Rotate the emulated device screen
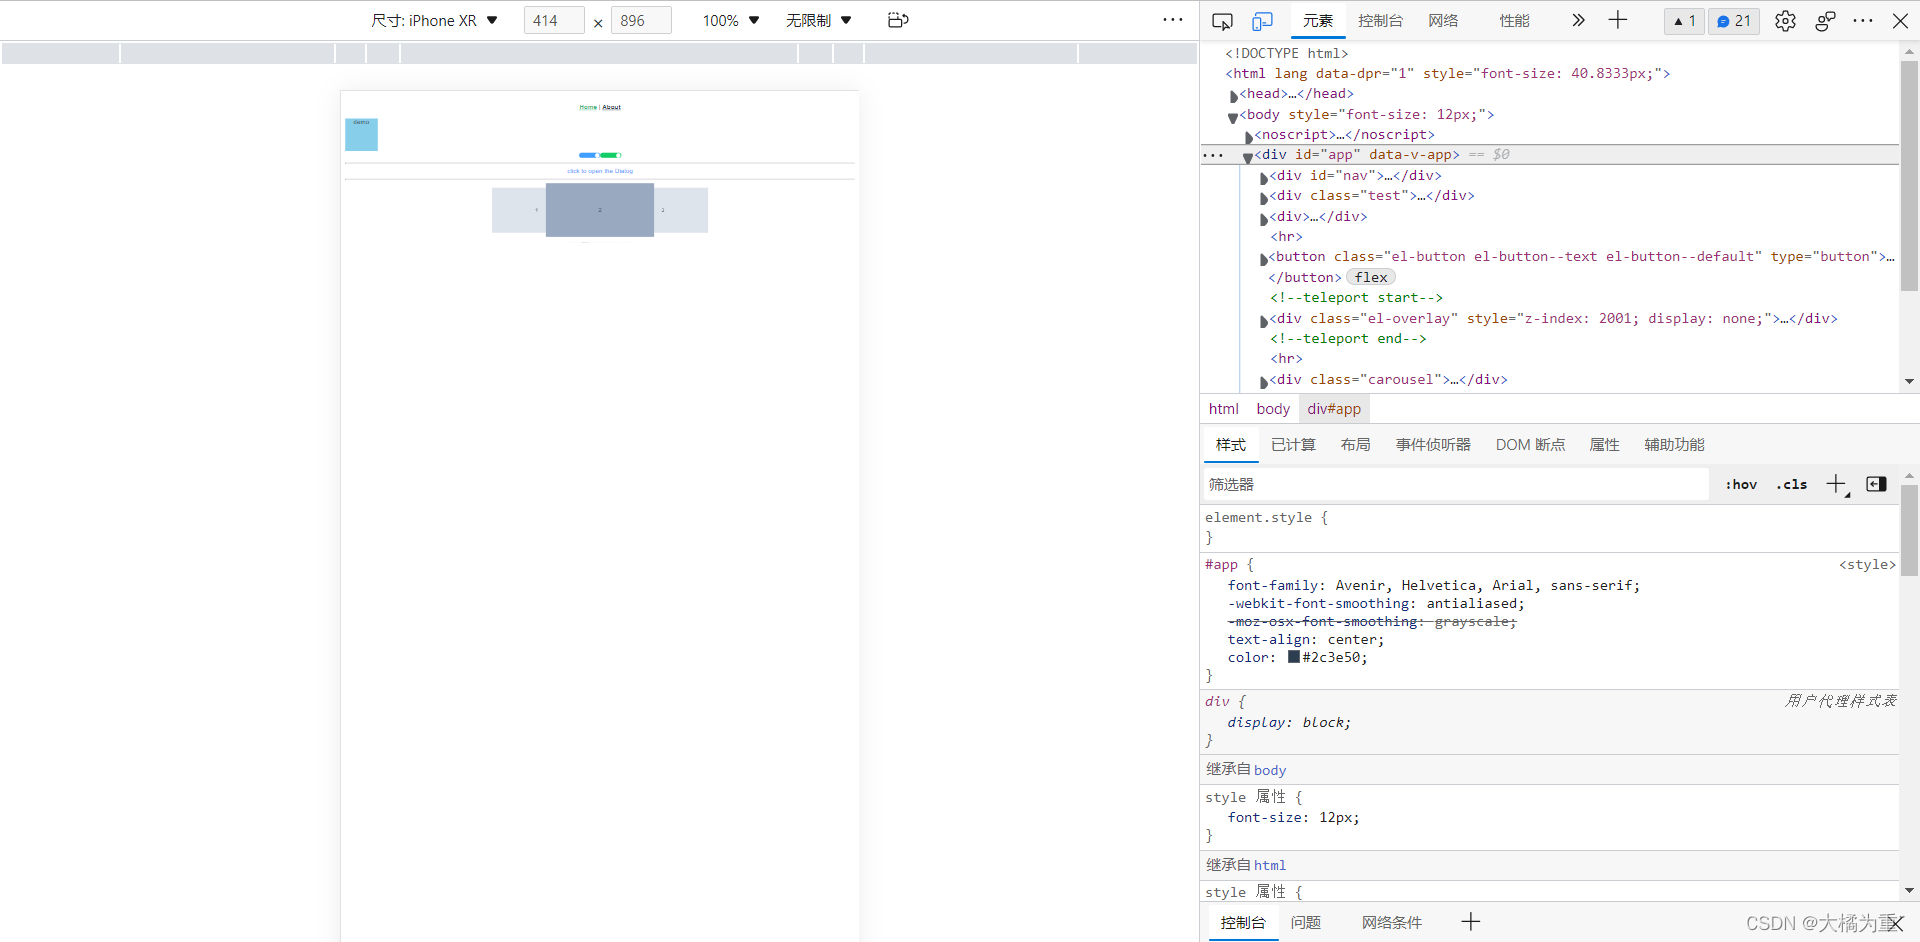Image resolution: width=1920 pixels, height=942 pixels. [x=898, y=20]
